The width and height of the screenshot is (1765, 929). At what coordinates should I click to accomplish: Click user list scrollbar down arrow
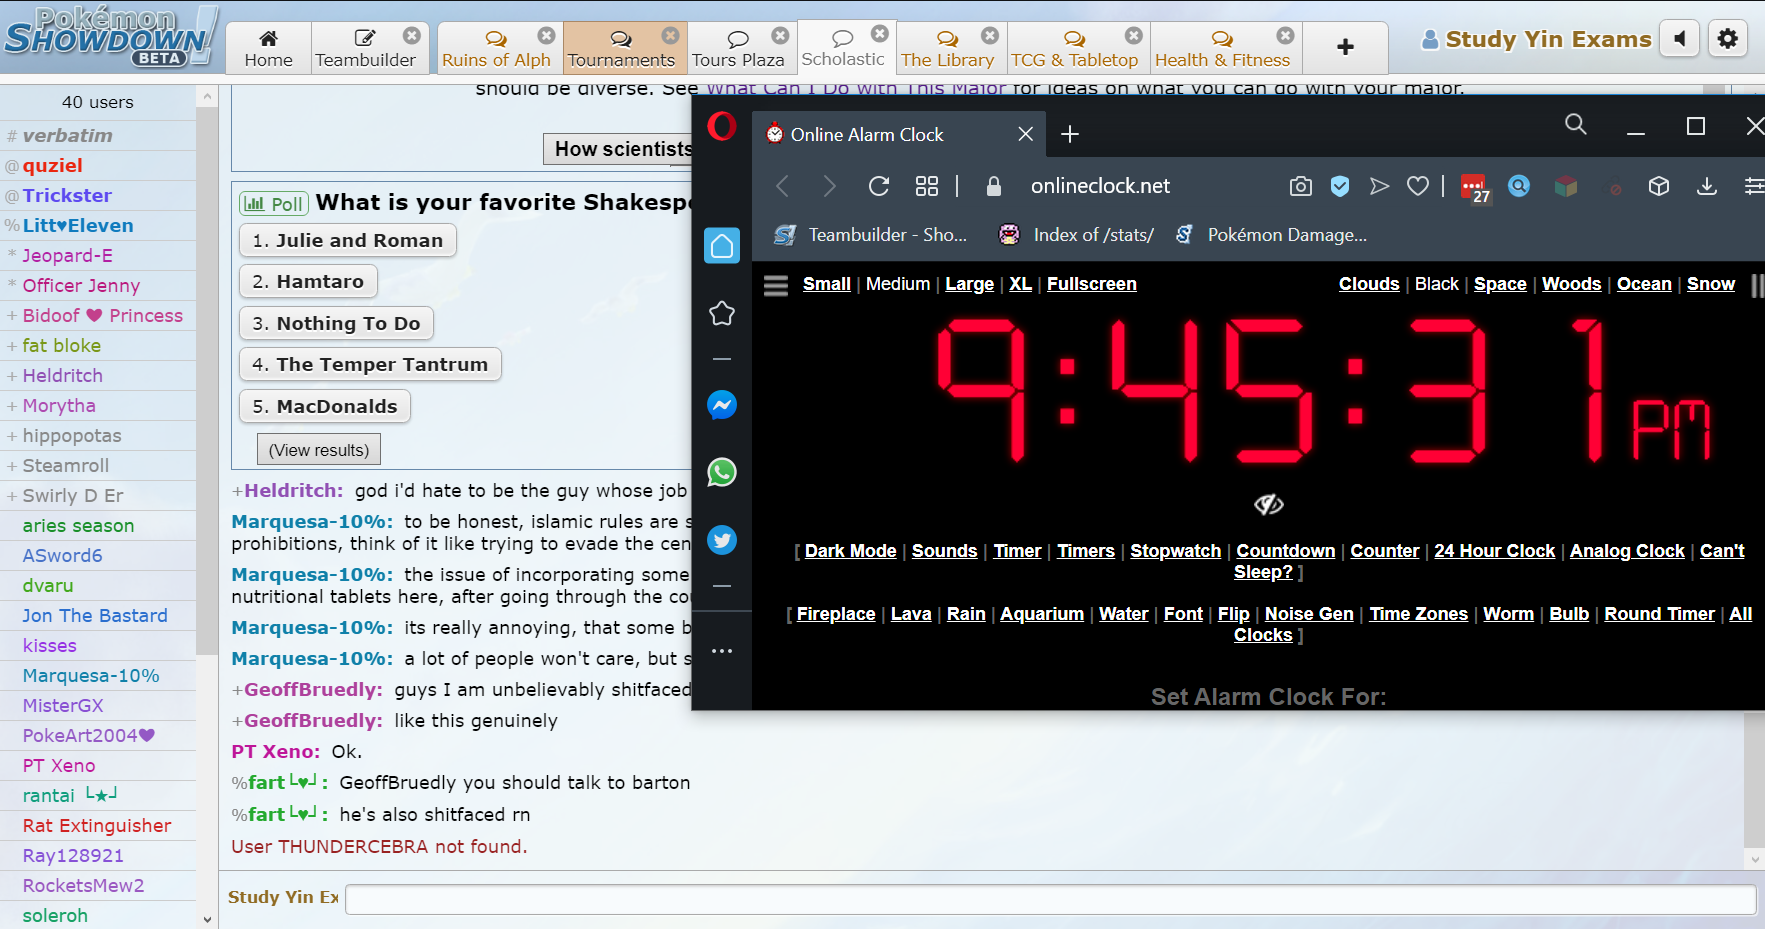[207, 919]
